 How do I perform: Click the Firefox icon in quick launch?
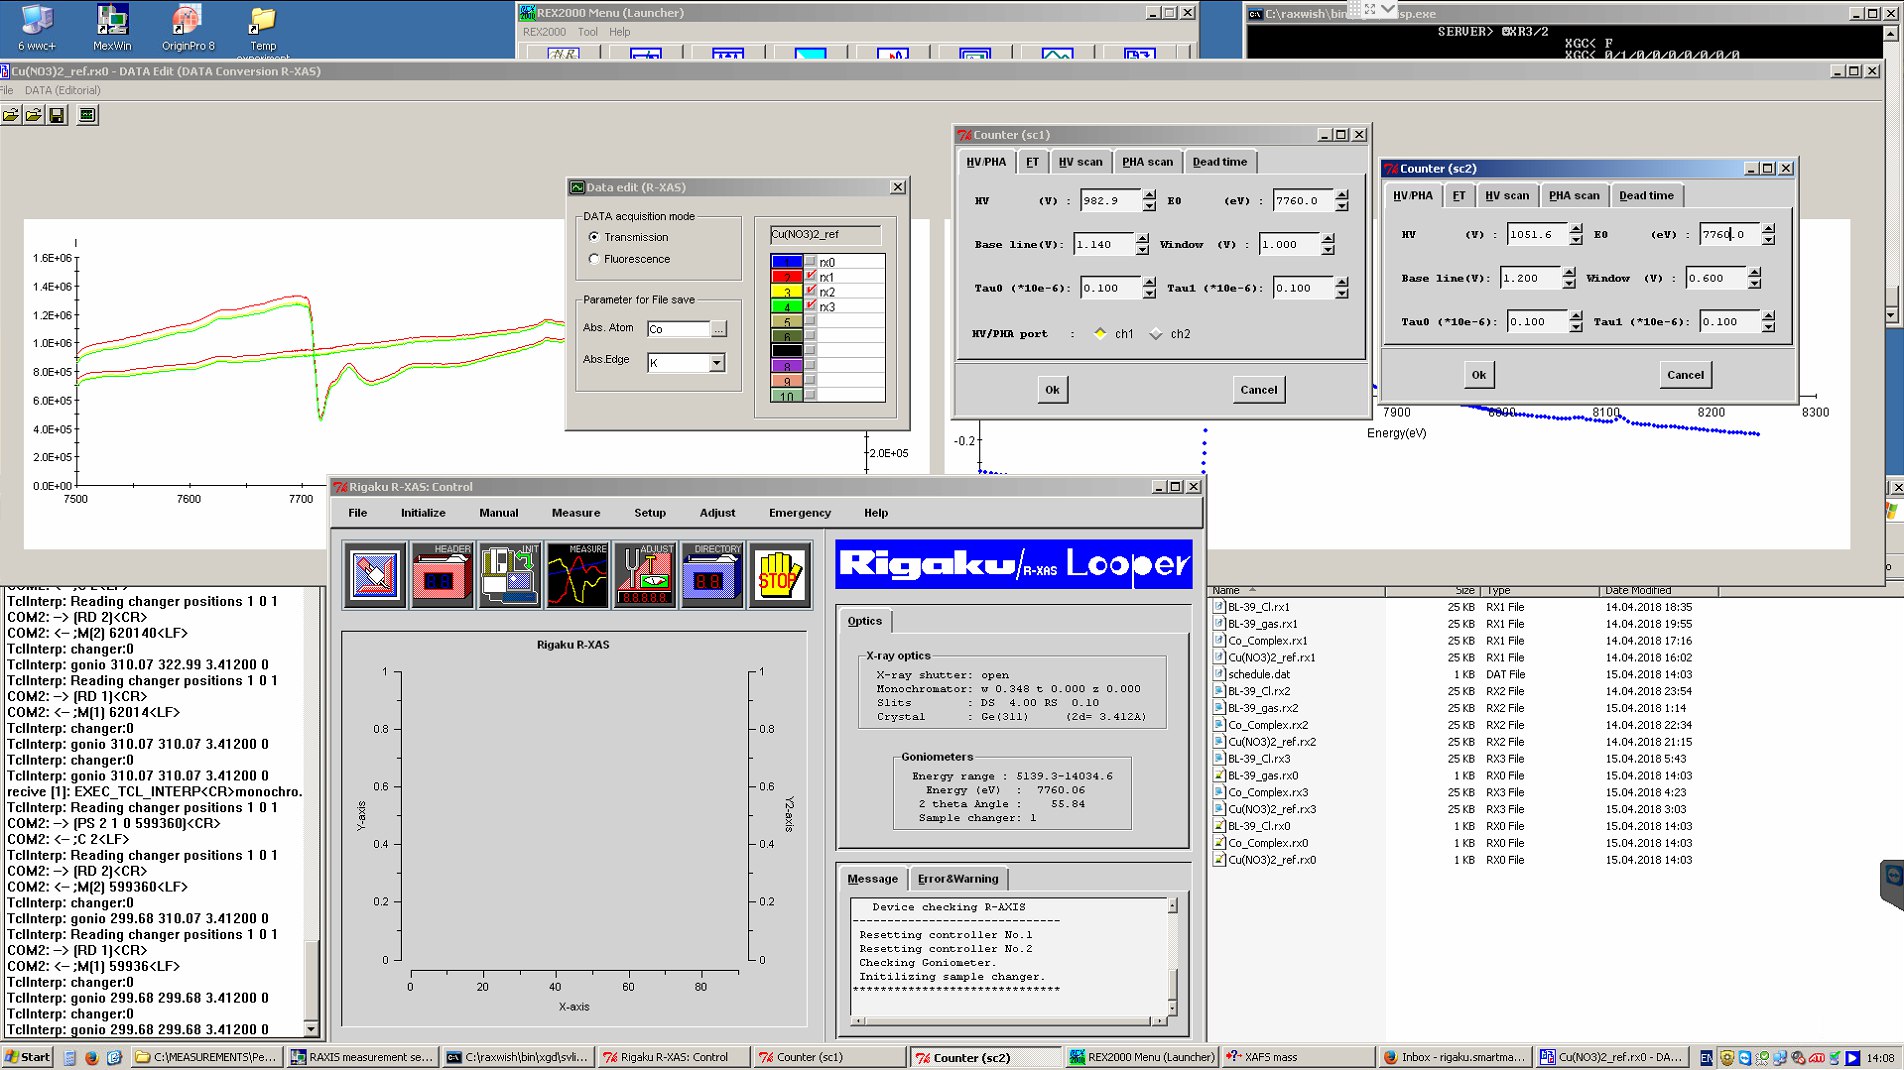click(x=92, y=1057)
